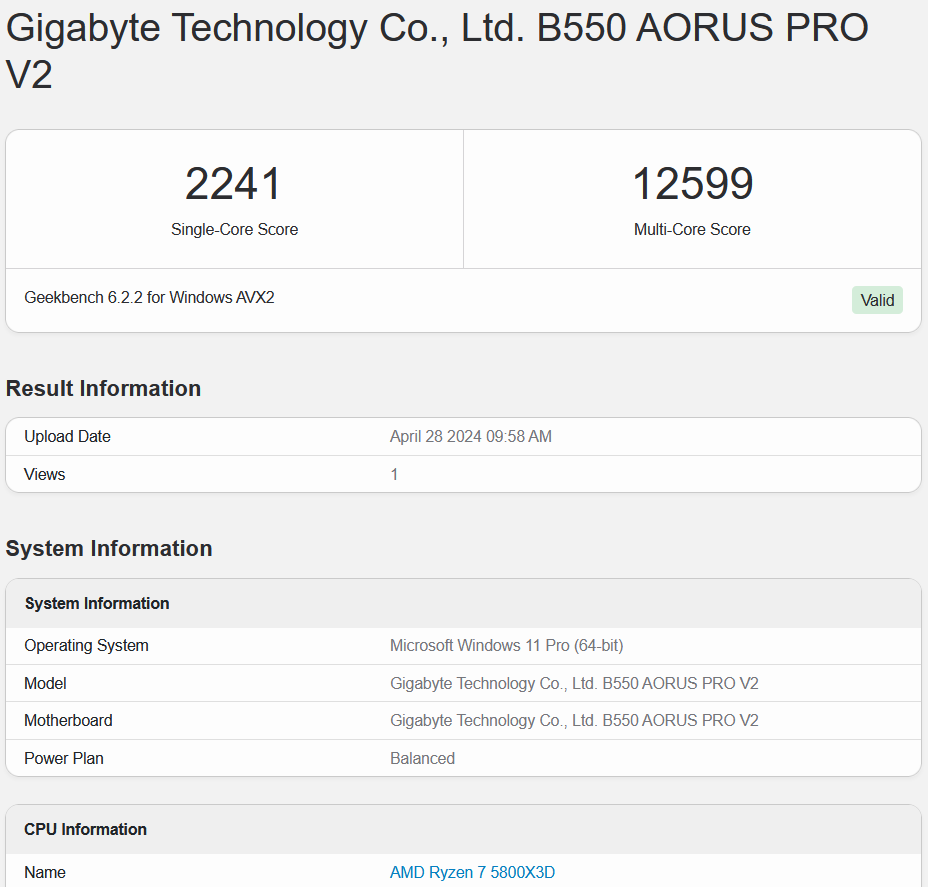Select the Motherboard row's Gigabyte value
This screenshot has height=887, width=928.
(x=574, y=721)
